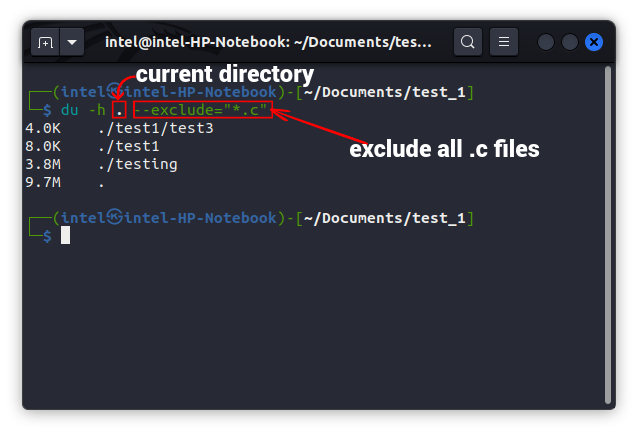Click the cursor at the empty prompt
The image size is (638, 434).
65,235
